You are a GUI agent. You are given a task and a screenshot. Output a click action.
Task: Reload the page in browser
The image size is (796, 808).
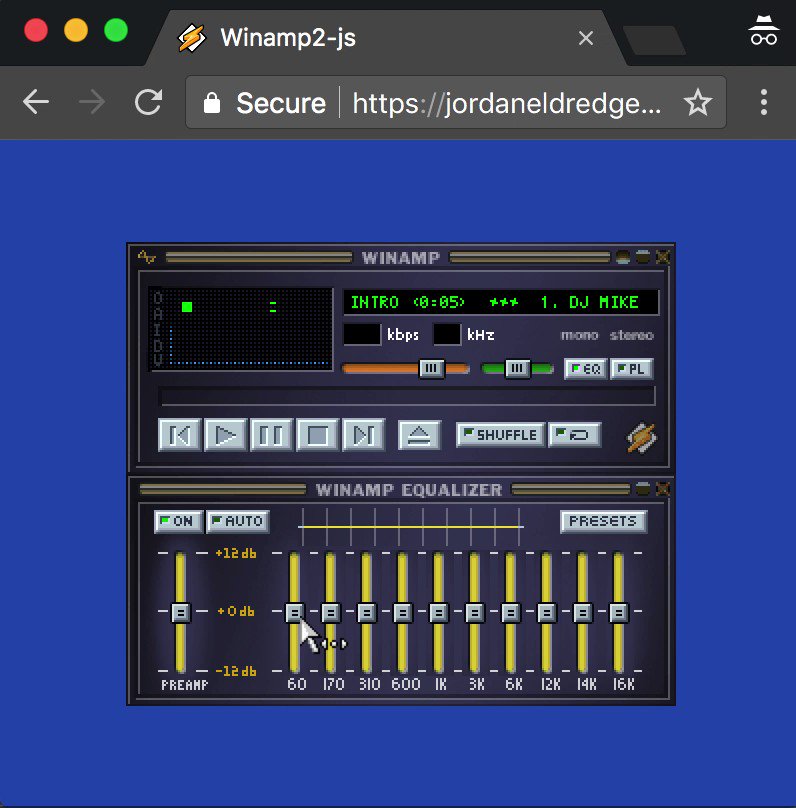coord(148,102)
